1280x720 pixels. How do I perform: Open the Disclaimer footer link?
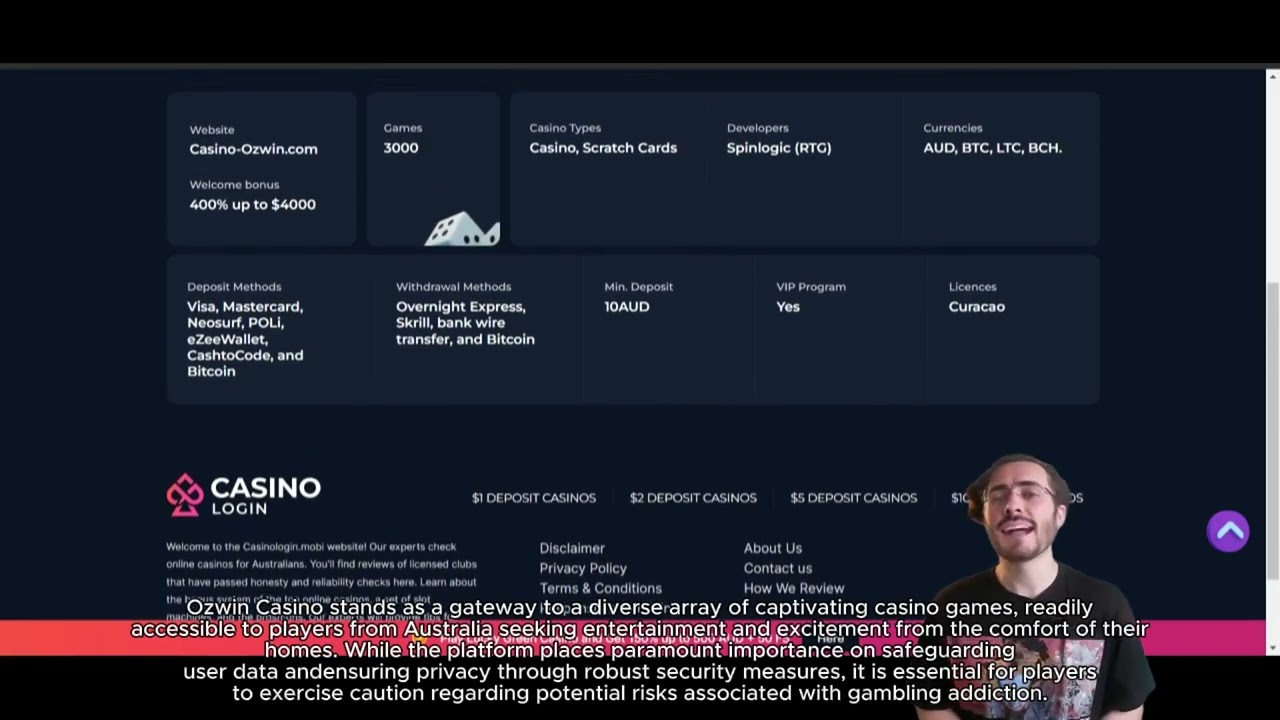(572, 548)
